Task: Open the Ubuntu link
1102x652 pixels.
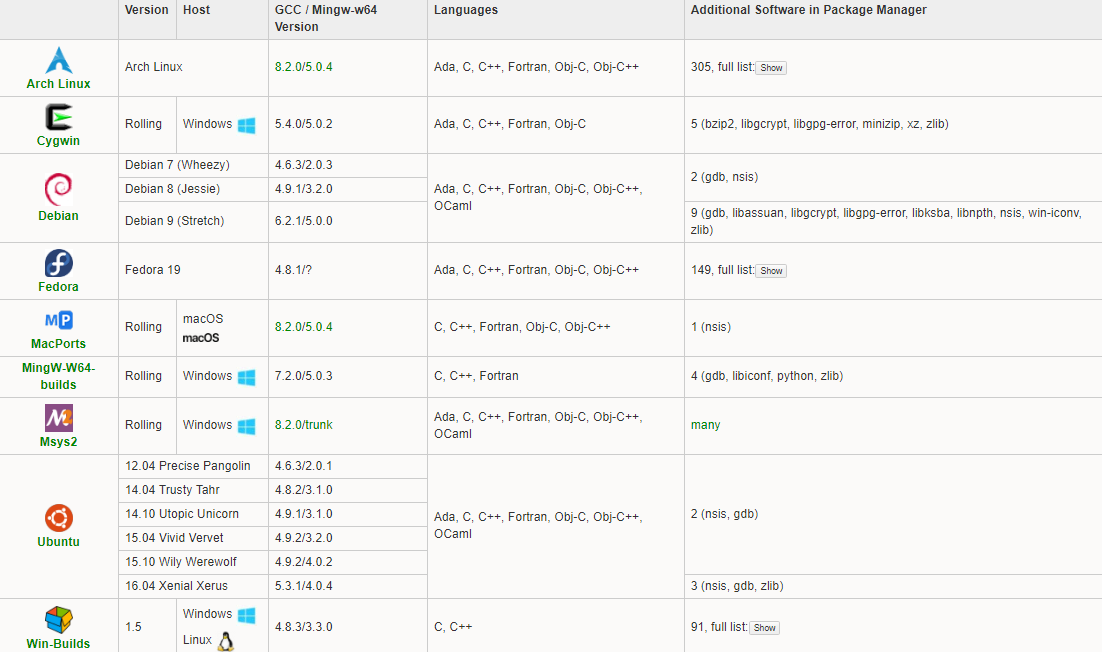Action: (x=58, y=542)
